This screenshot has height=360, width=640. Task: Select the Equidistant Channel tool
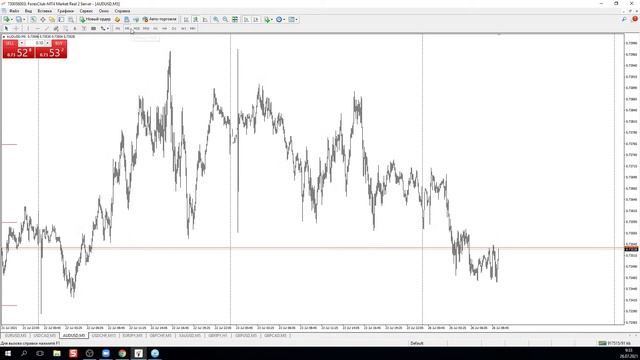[x=56, y=29]
